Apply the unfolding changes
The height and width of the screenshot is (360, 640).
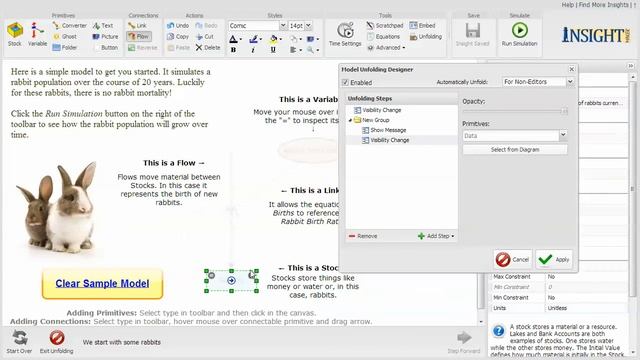pyautogui.click(x=554, y=259)
